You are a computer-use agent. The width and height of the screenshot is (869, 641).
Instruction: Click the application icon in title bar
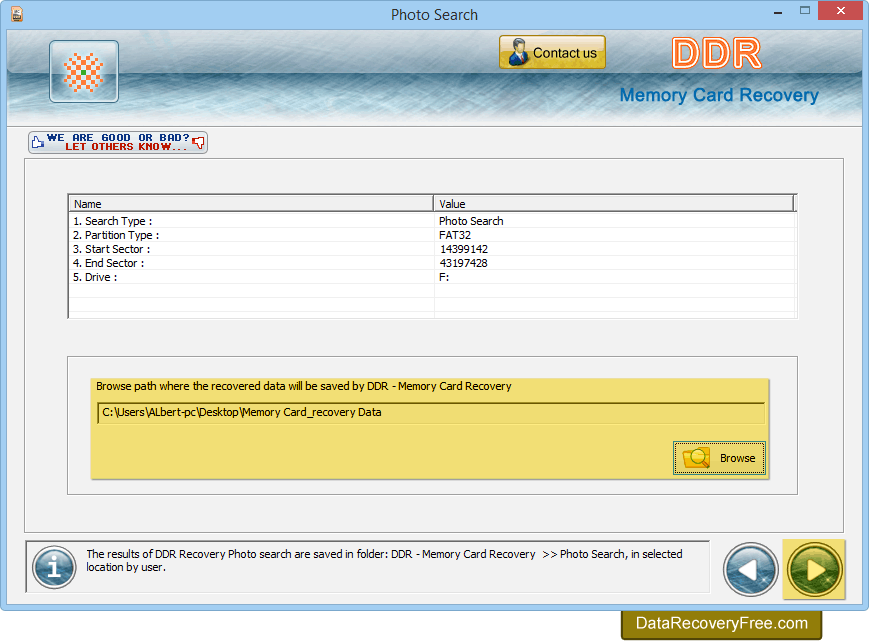point(17,14)
